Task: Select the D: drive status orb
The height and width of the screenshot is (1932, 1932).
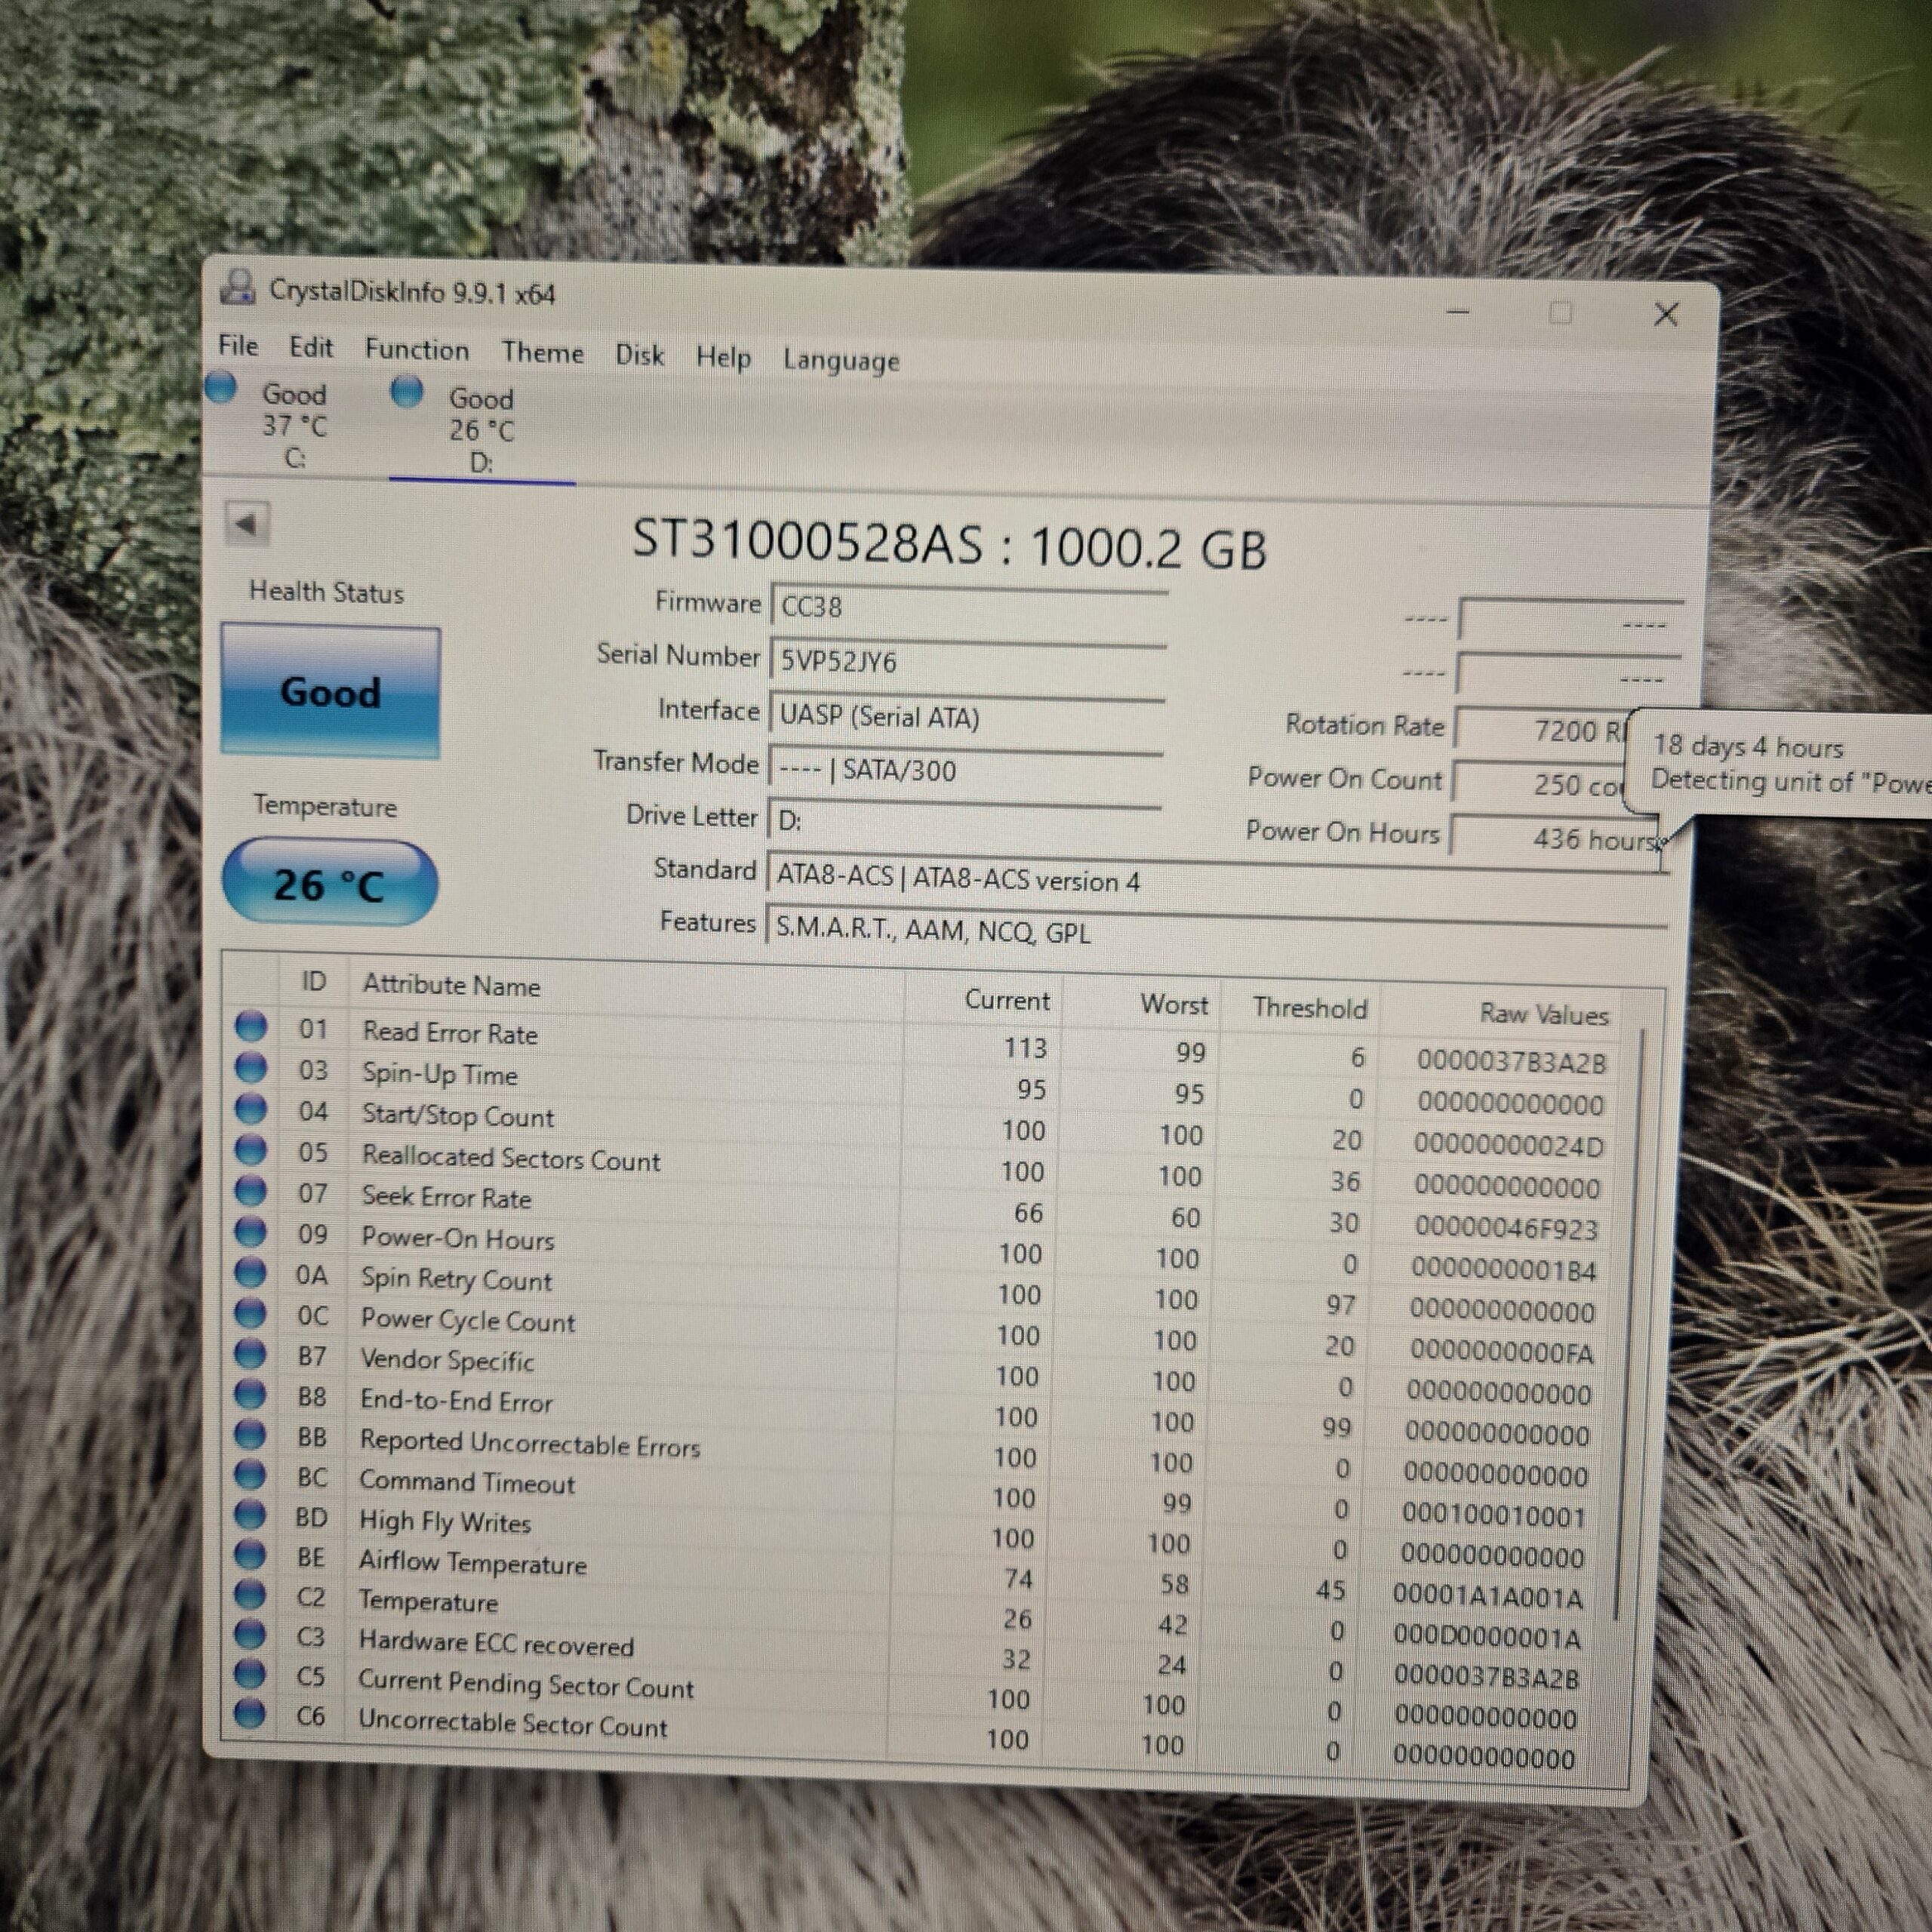Action: pos(407,392)
